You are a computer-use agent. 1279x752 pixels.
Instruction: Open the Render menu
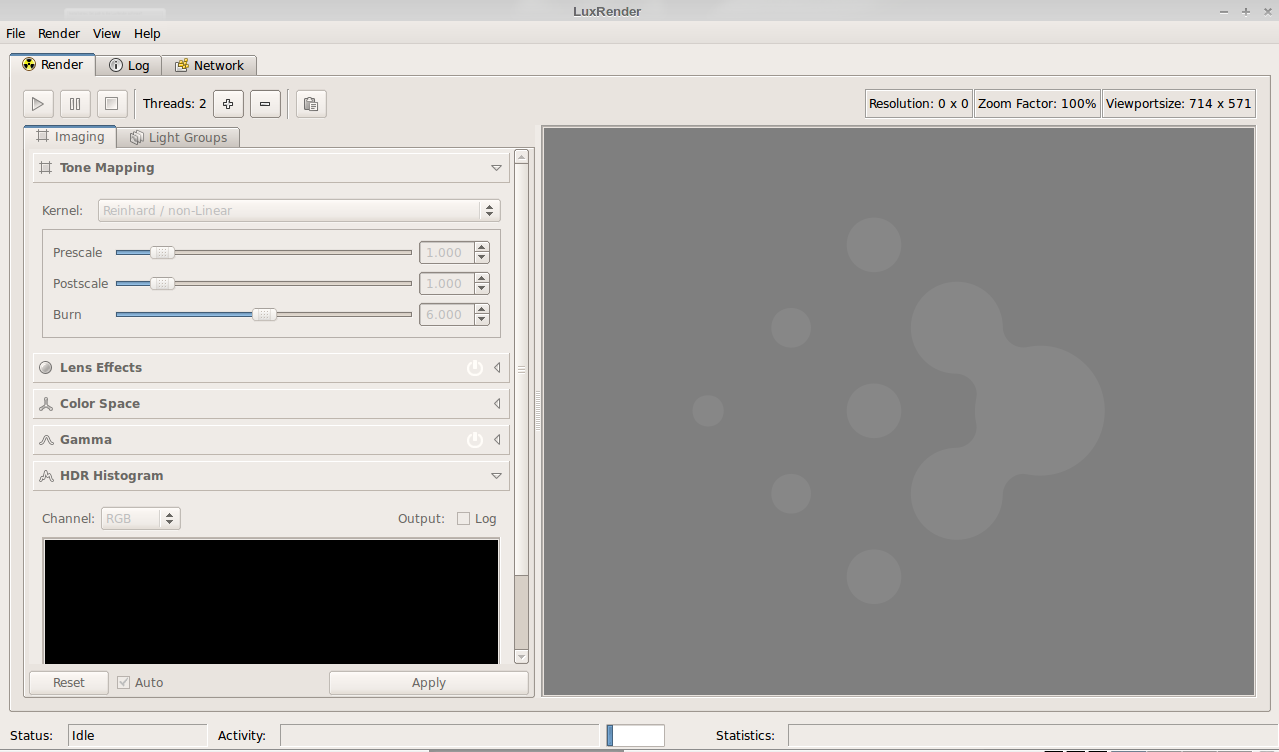[x=59, y=33]
